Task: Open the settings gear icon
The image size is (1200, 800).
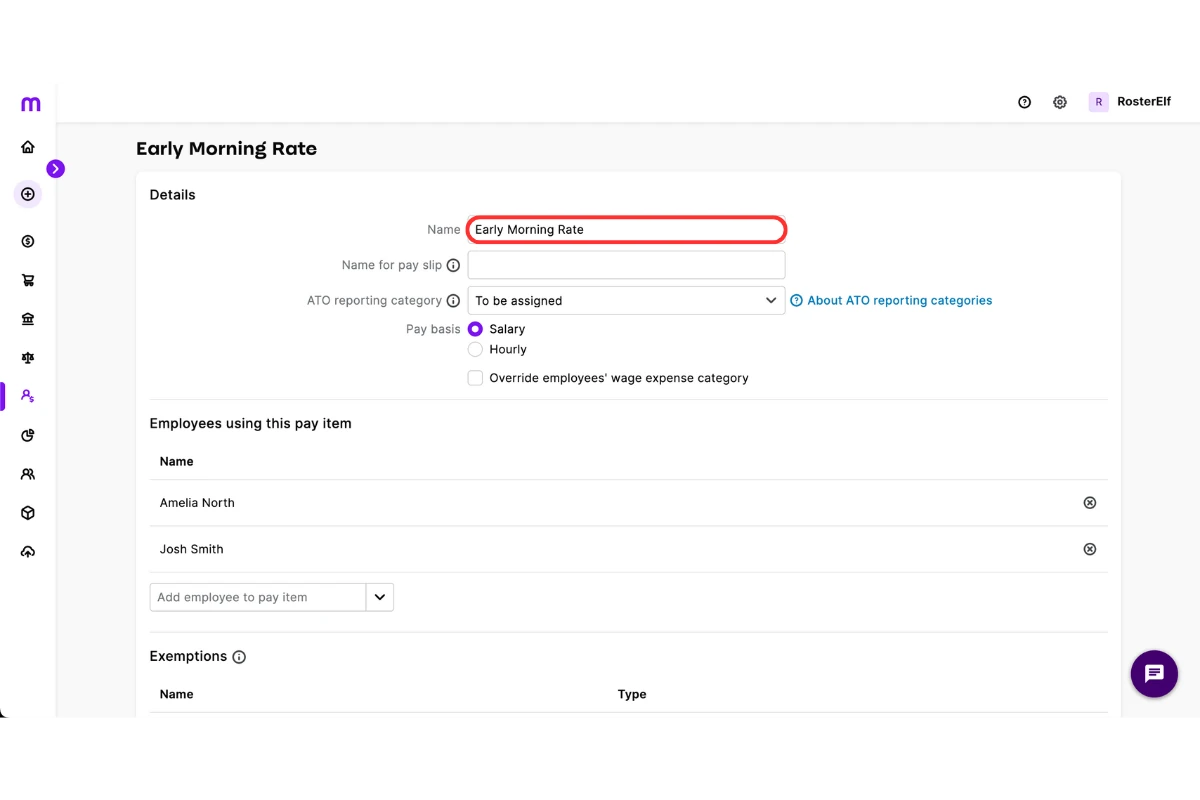Action: (x=1060, y=102)
